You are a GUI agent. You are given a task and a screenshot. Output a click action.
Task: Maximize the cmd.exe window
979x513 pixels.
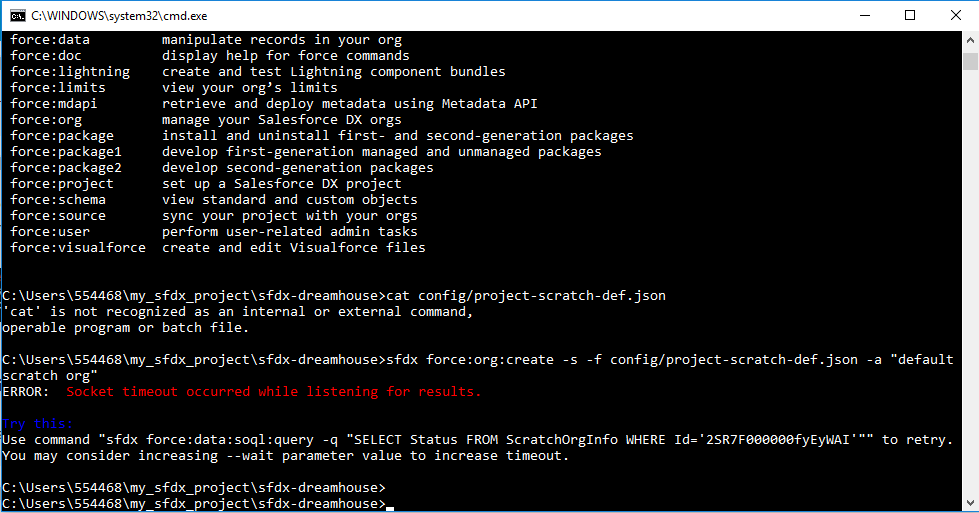[x=909, y=15]
